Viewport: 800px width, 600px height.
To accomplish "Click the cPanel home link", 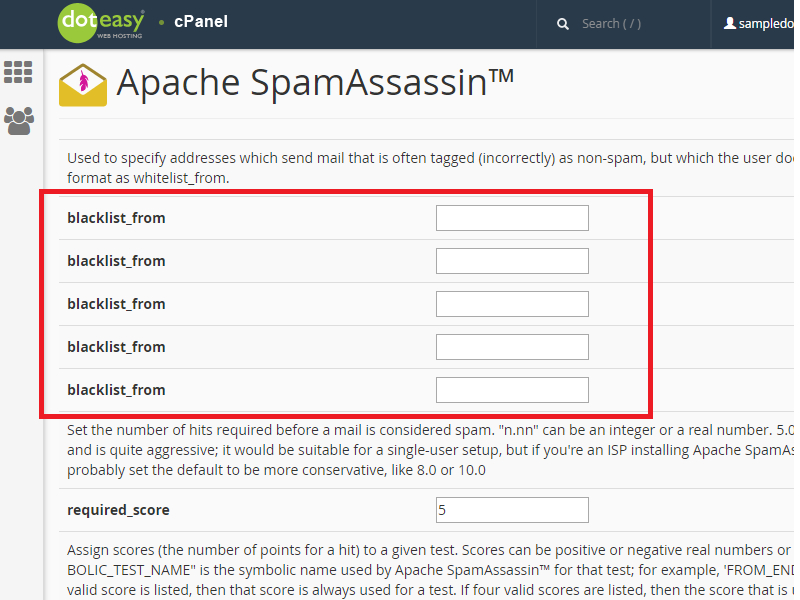I will pyautogui.click(x=201, y=22).
